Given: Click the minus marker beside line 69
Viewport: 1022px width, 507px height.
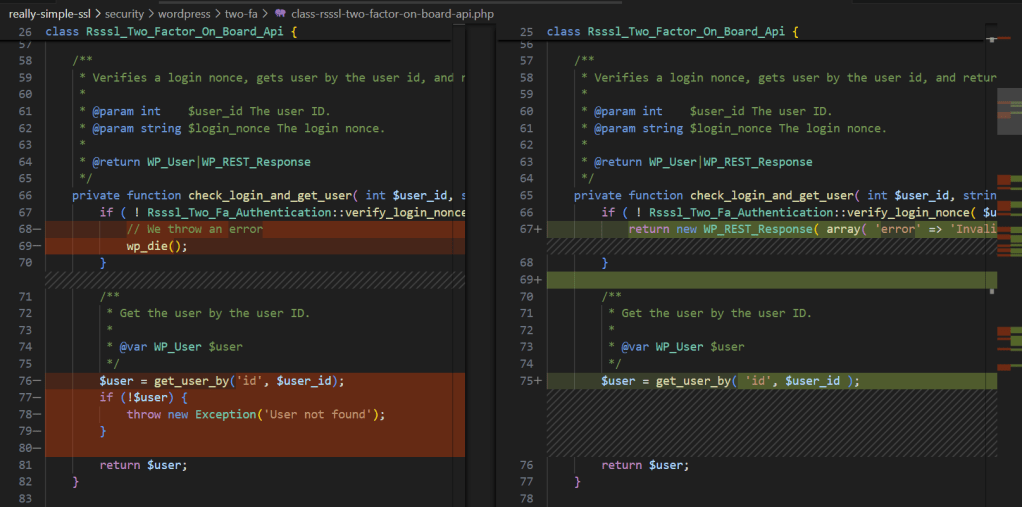Looking at the screenshot, I should pos(37,246).
